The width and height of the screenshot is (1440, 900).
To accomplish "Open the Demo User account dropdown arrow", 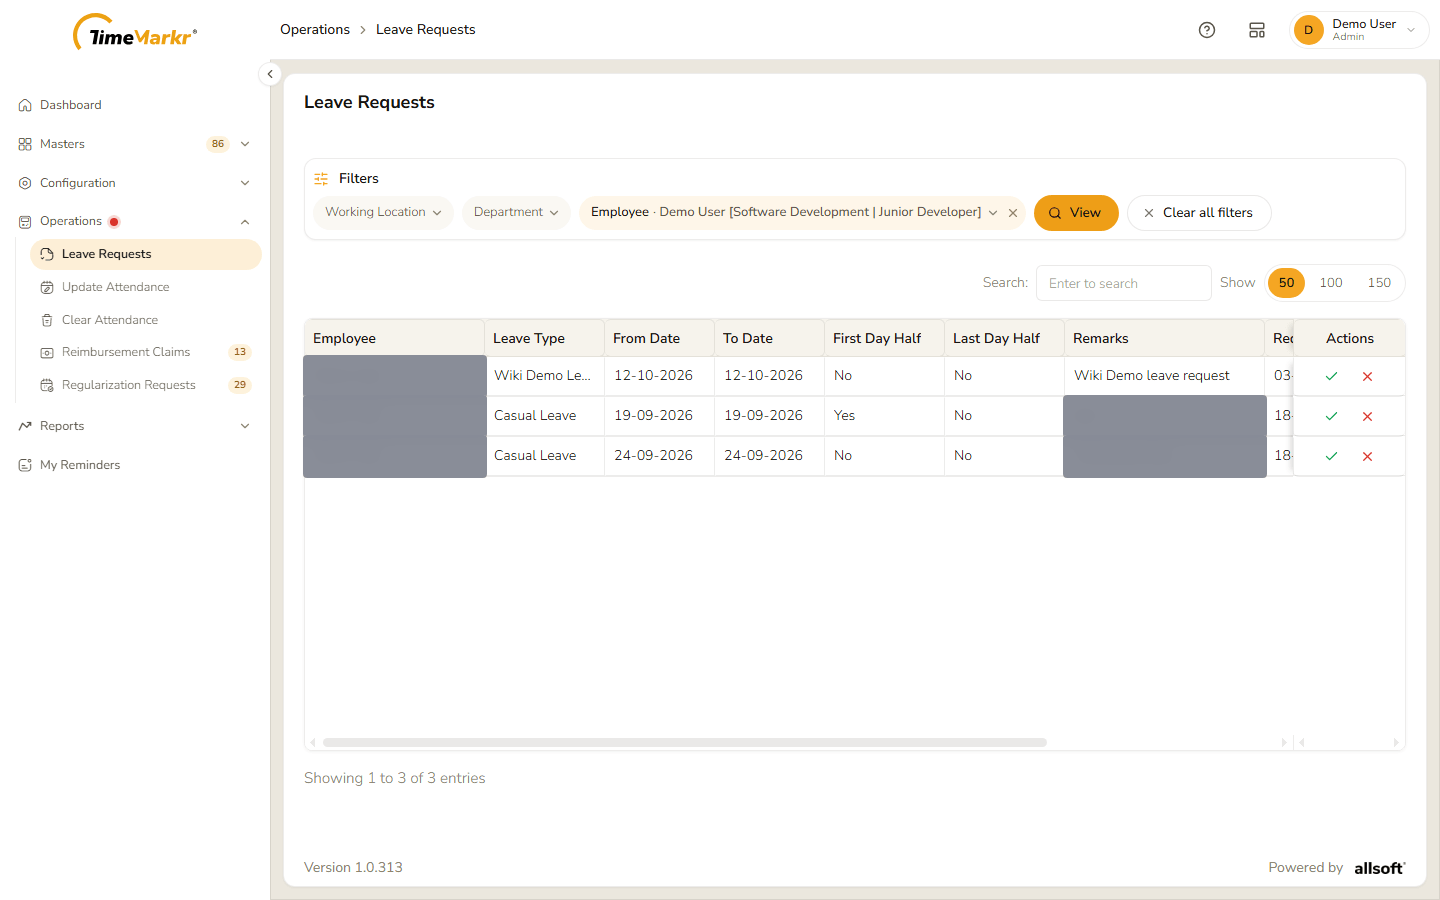I will click(1411, 30).
